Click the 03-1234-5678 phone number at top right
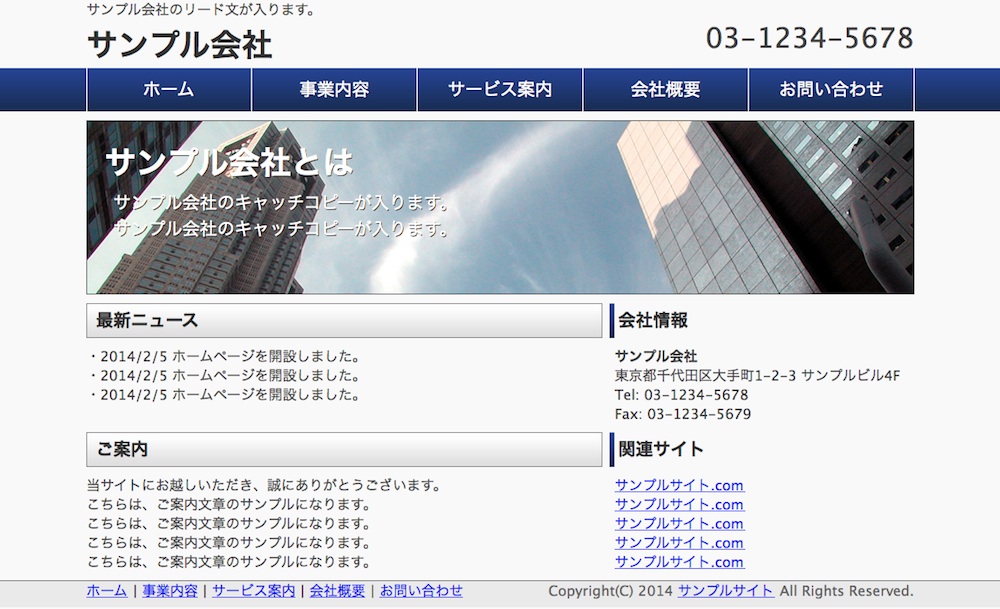Viewport: 1000px width, 609px height. (809, 38)
